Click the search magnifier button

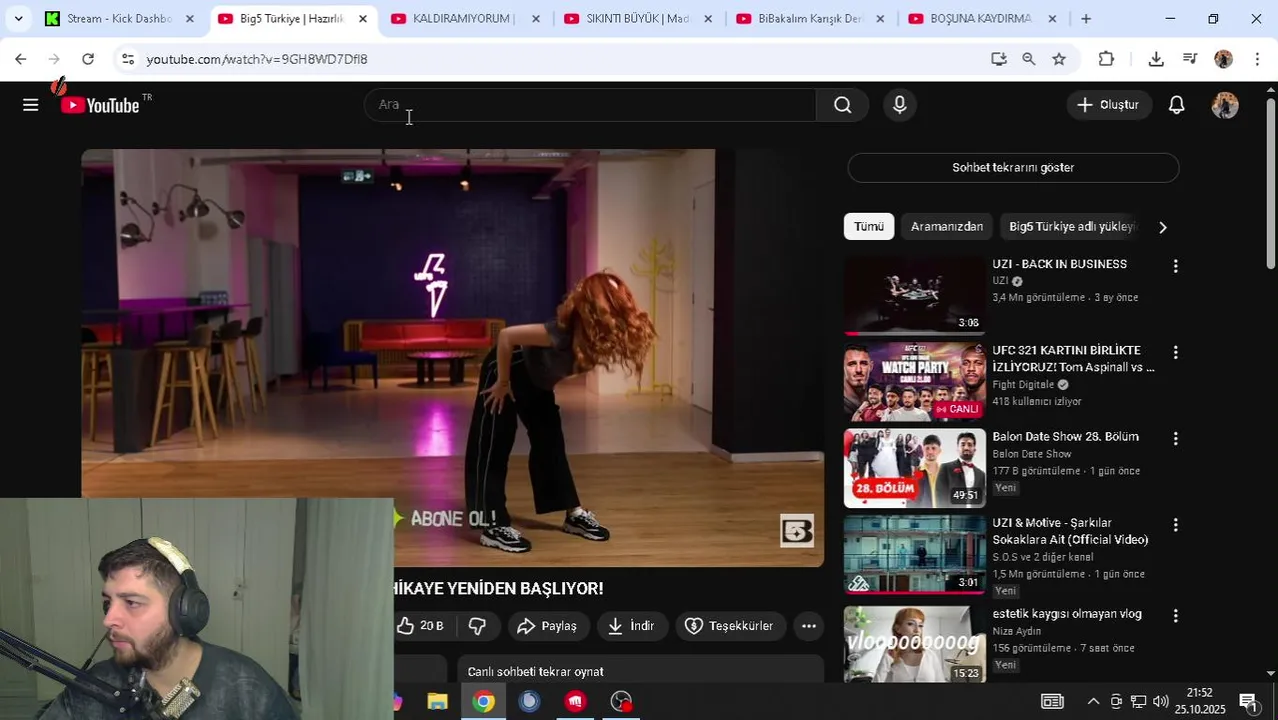click(x=843, y=105)
